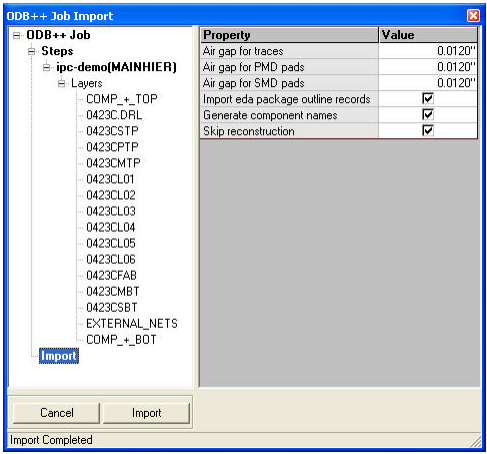Edit Air gap for traces value
Image resolution: width=487 pixels, height=454 pixels.
point(428,51)
